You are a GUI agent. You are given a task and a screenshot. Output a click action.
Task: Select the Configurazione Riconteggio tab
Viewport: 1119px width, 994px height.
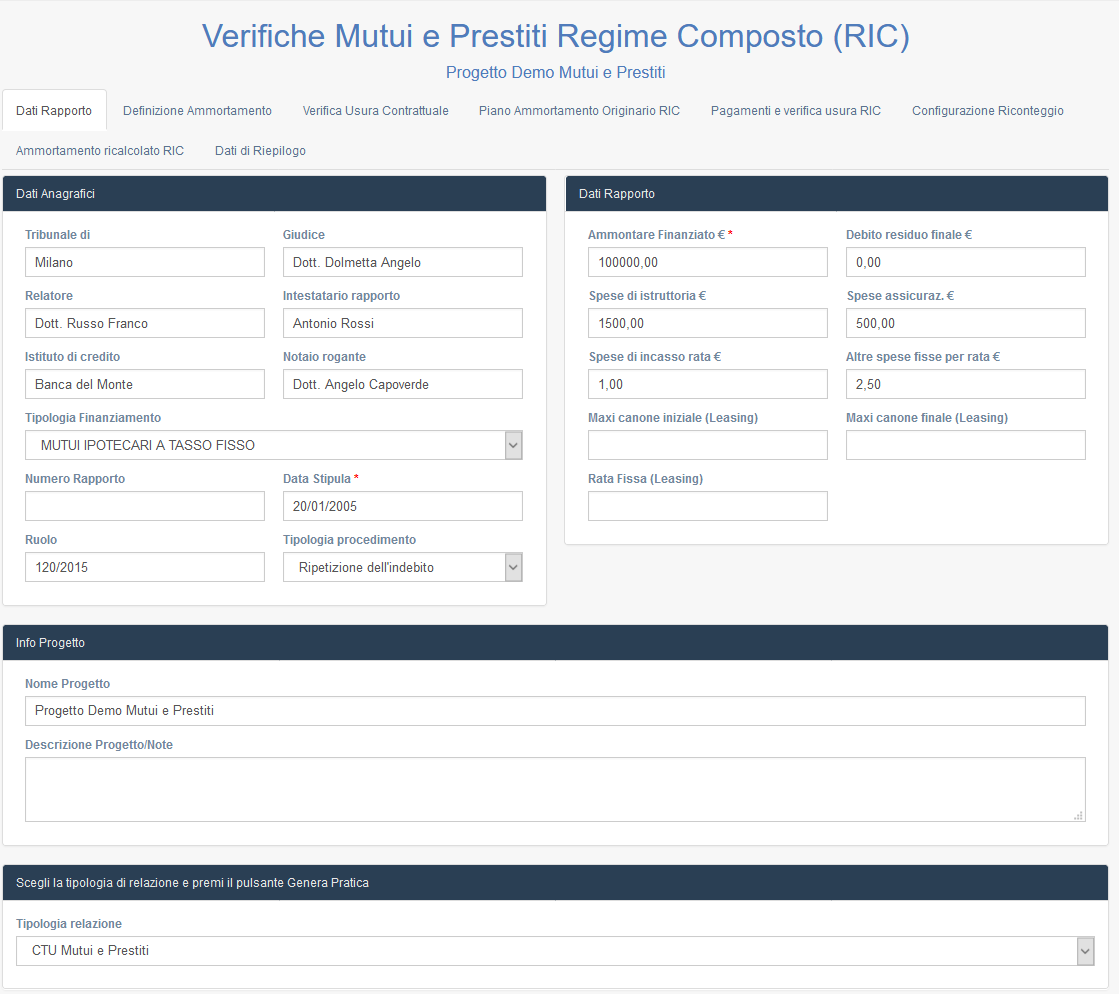[988, 111]
